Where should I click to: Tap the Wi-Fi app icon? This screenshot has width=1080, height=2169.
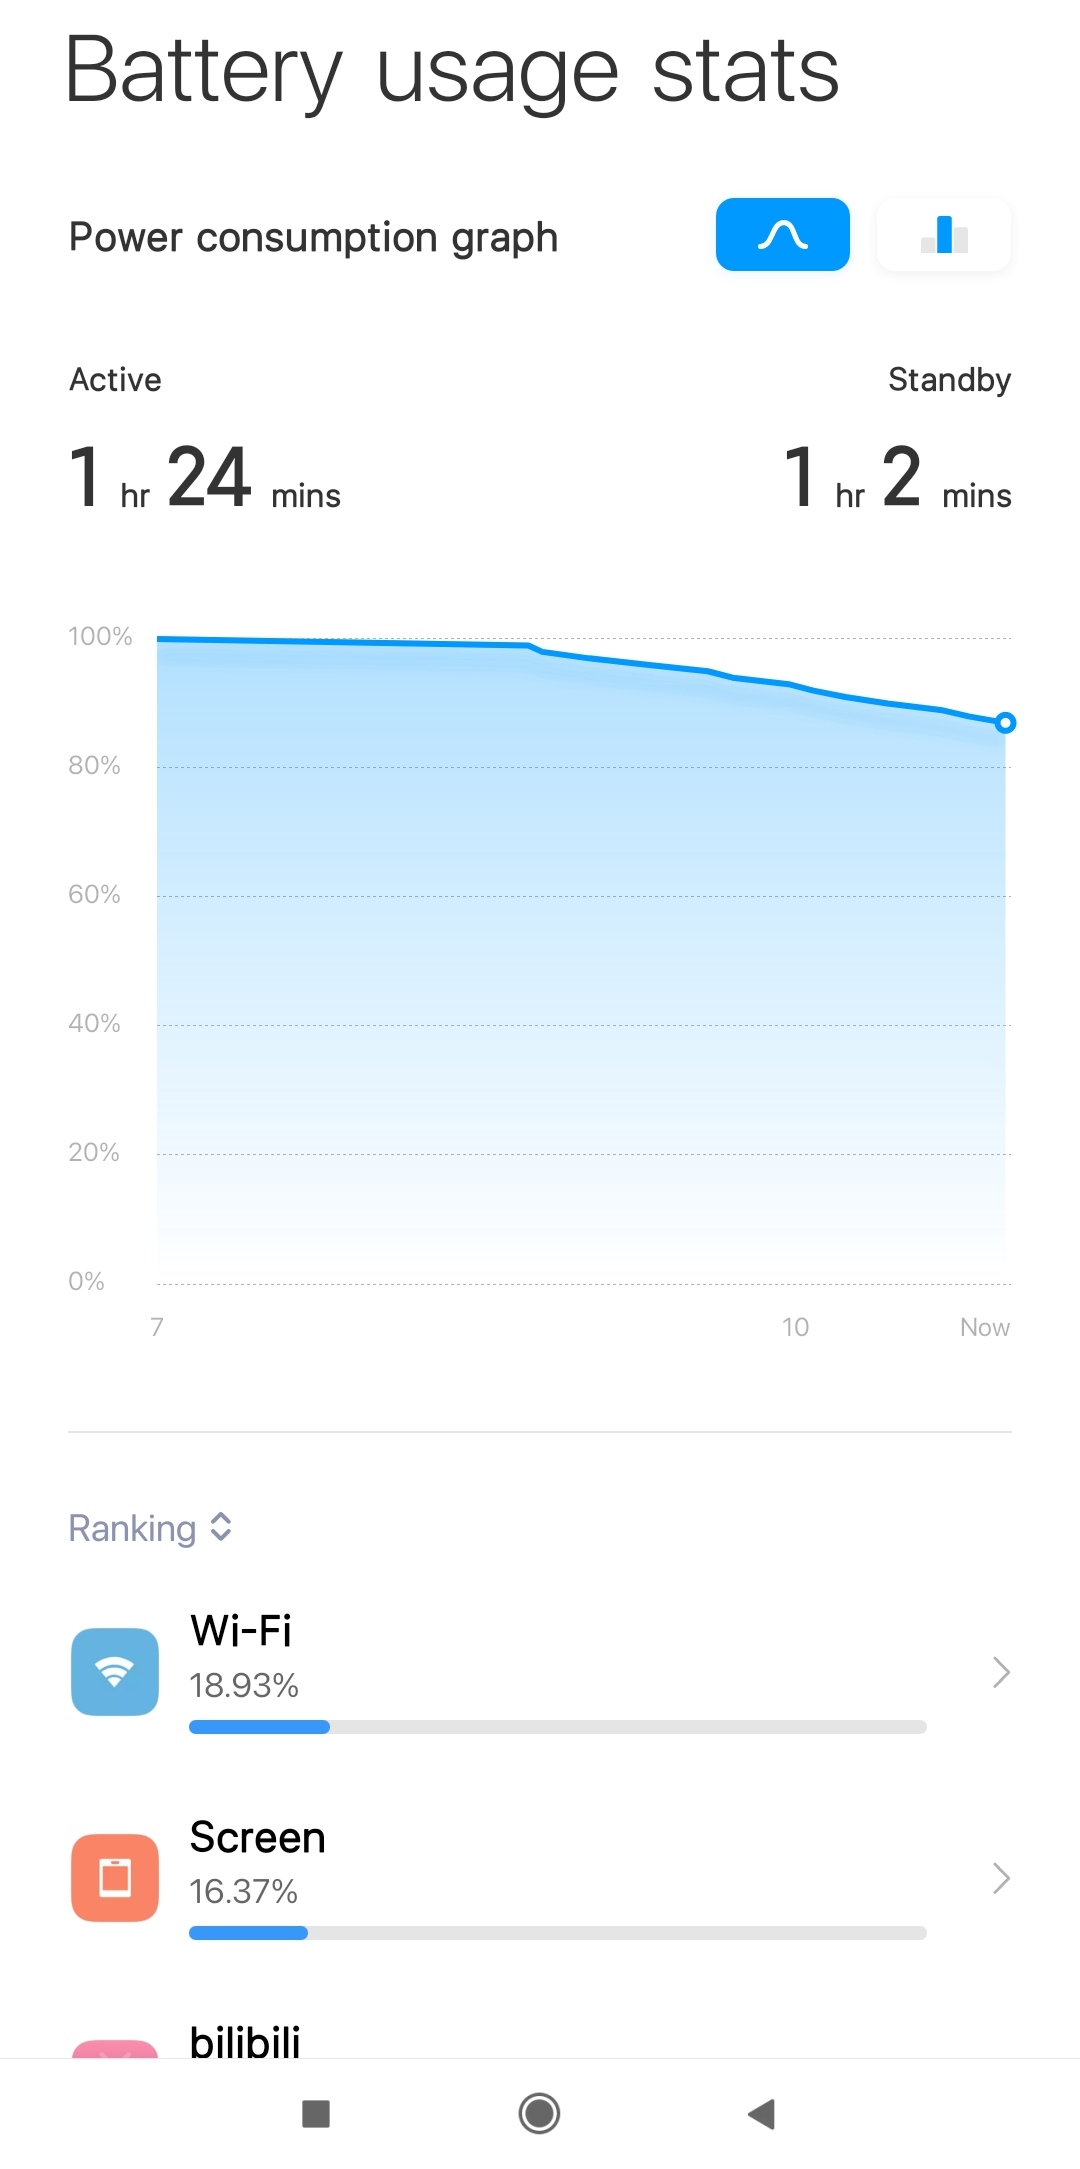(115, 1672)
